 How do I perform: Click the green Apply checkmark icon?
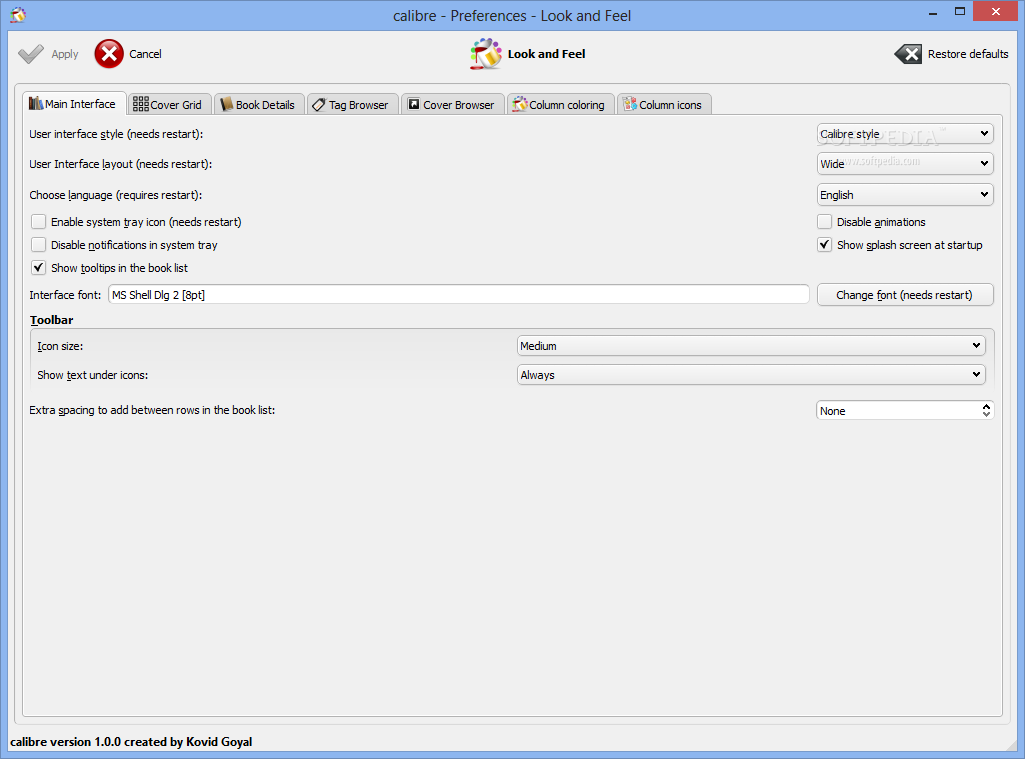point(31,54)
